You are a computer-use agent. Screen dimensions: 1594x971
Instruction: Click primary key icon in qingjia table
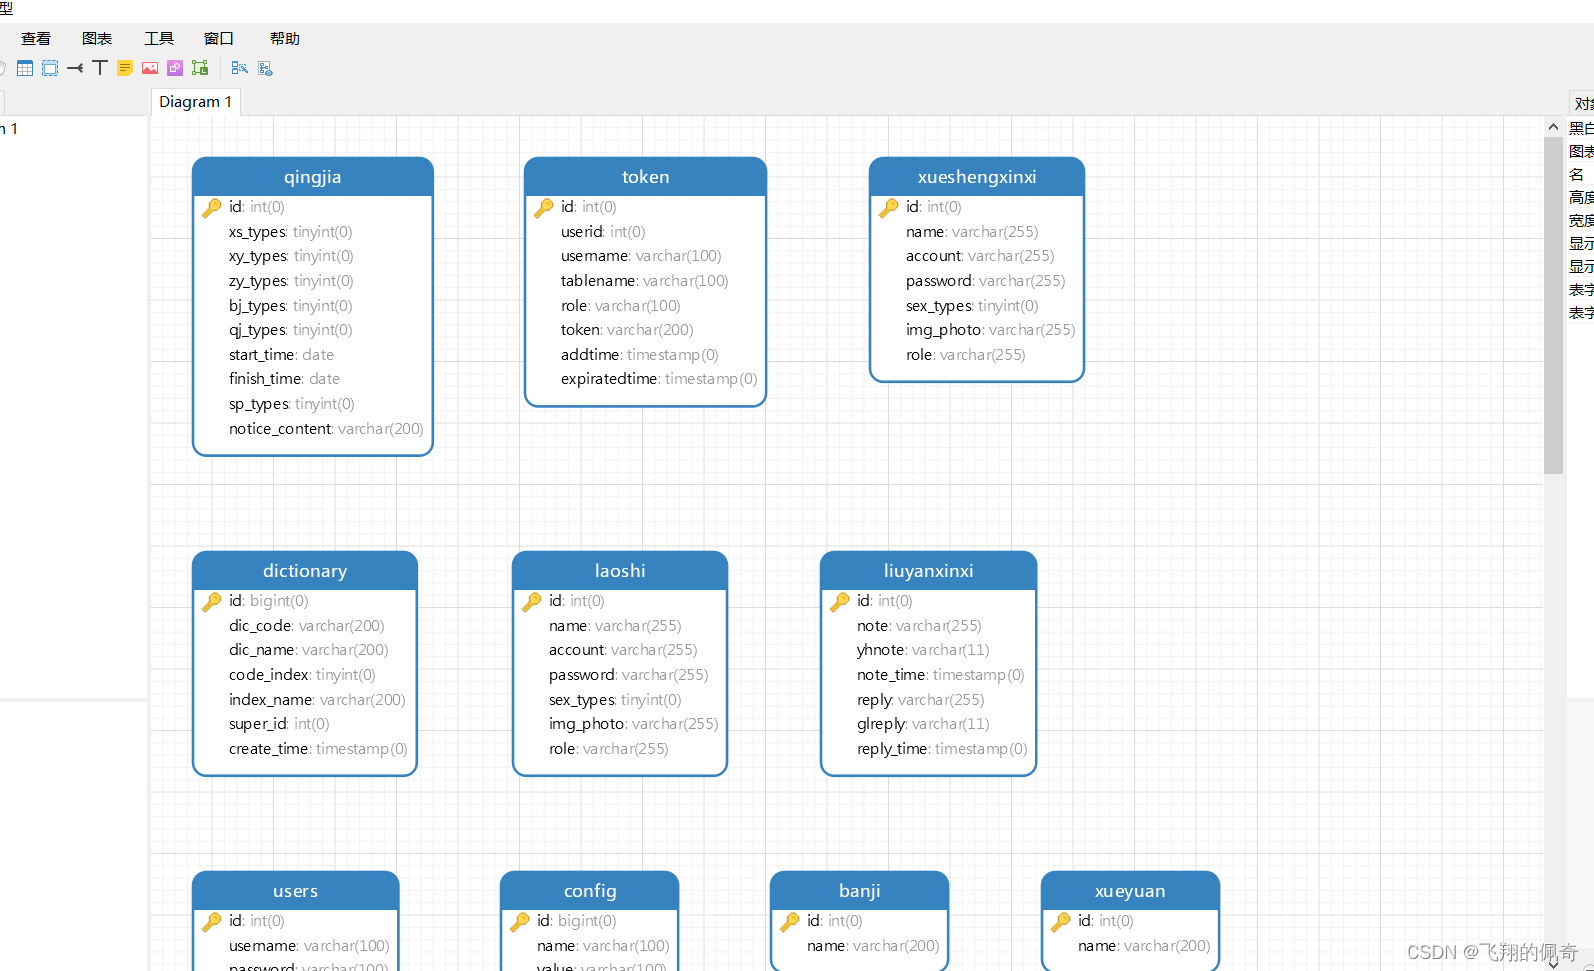(x=212, y=208)
